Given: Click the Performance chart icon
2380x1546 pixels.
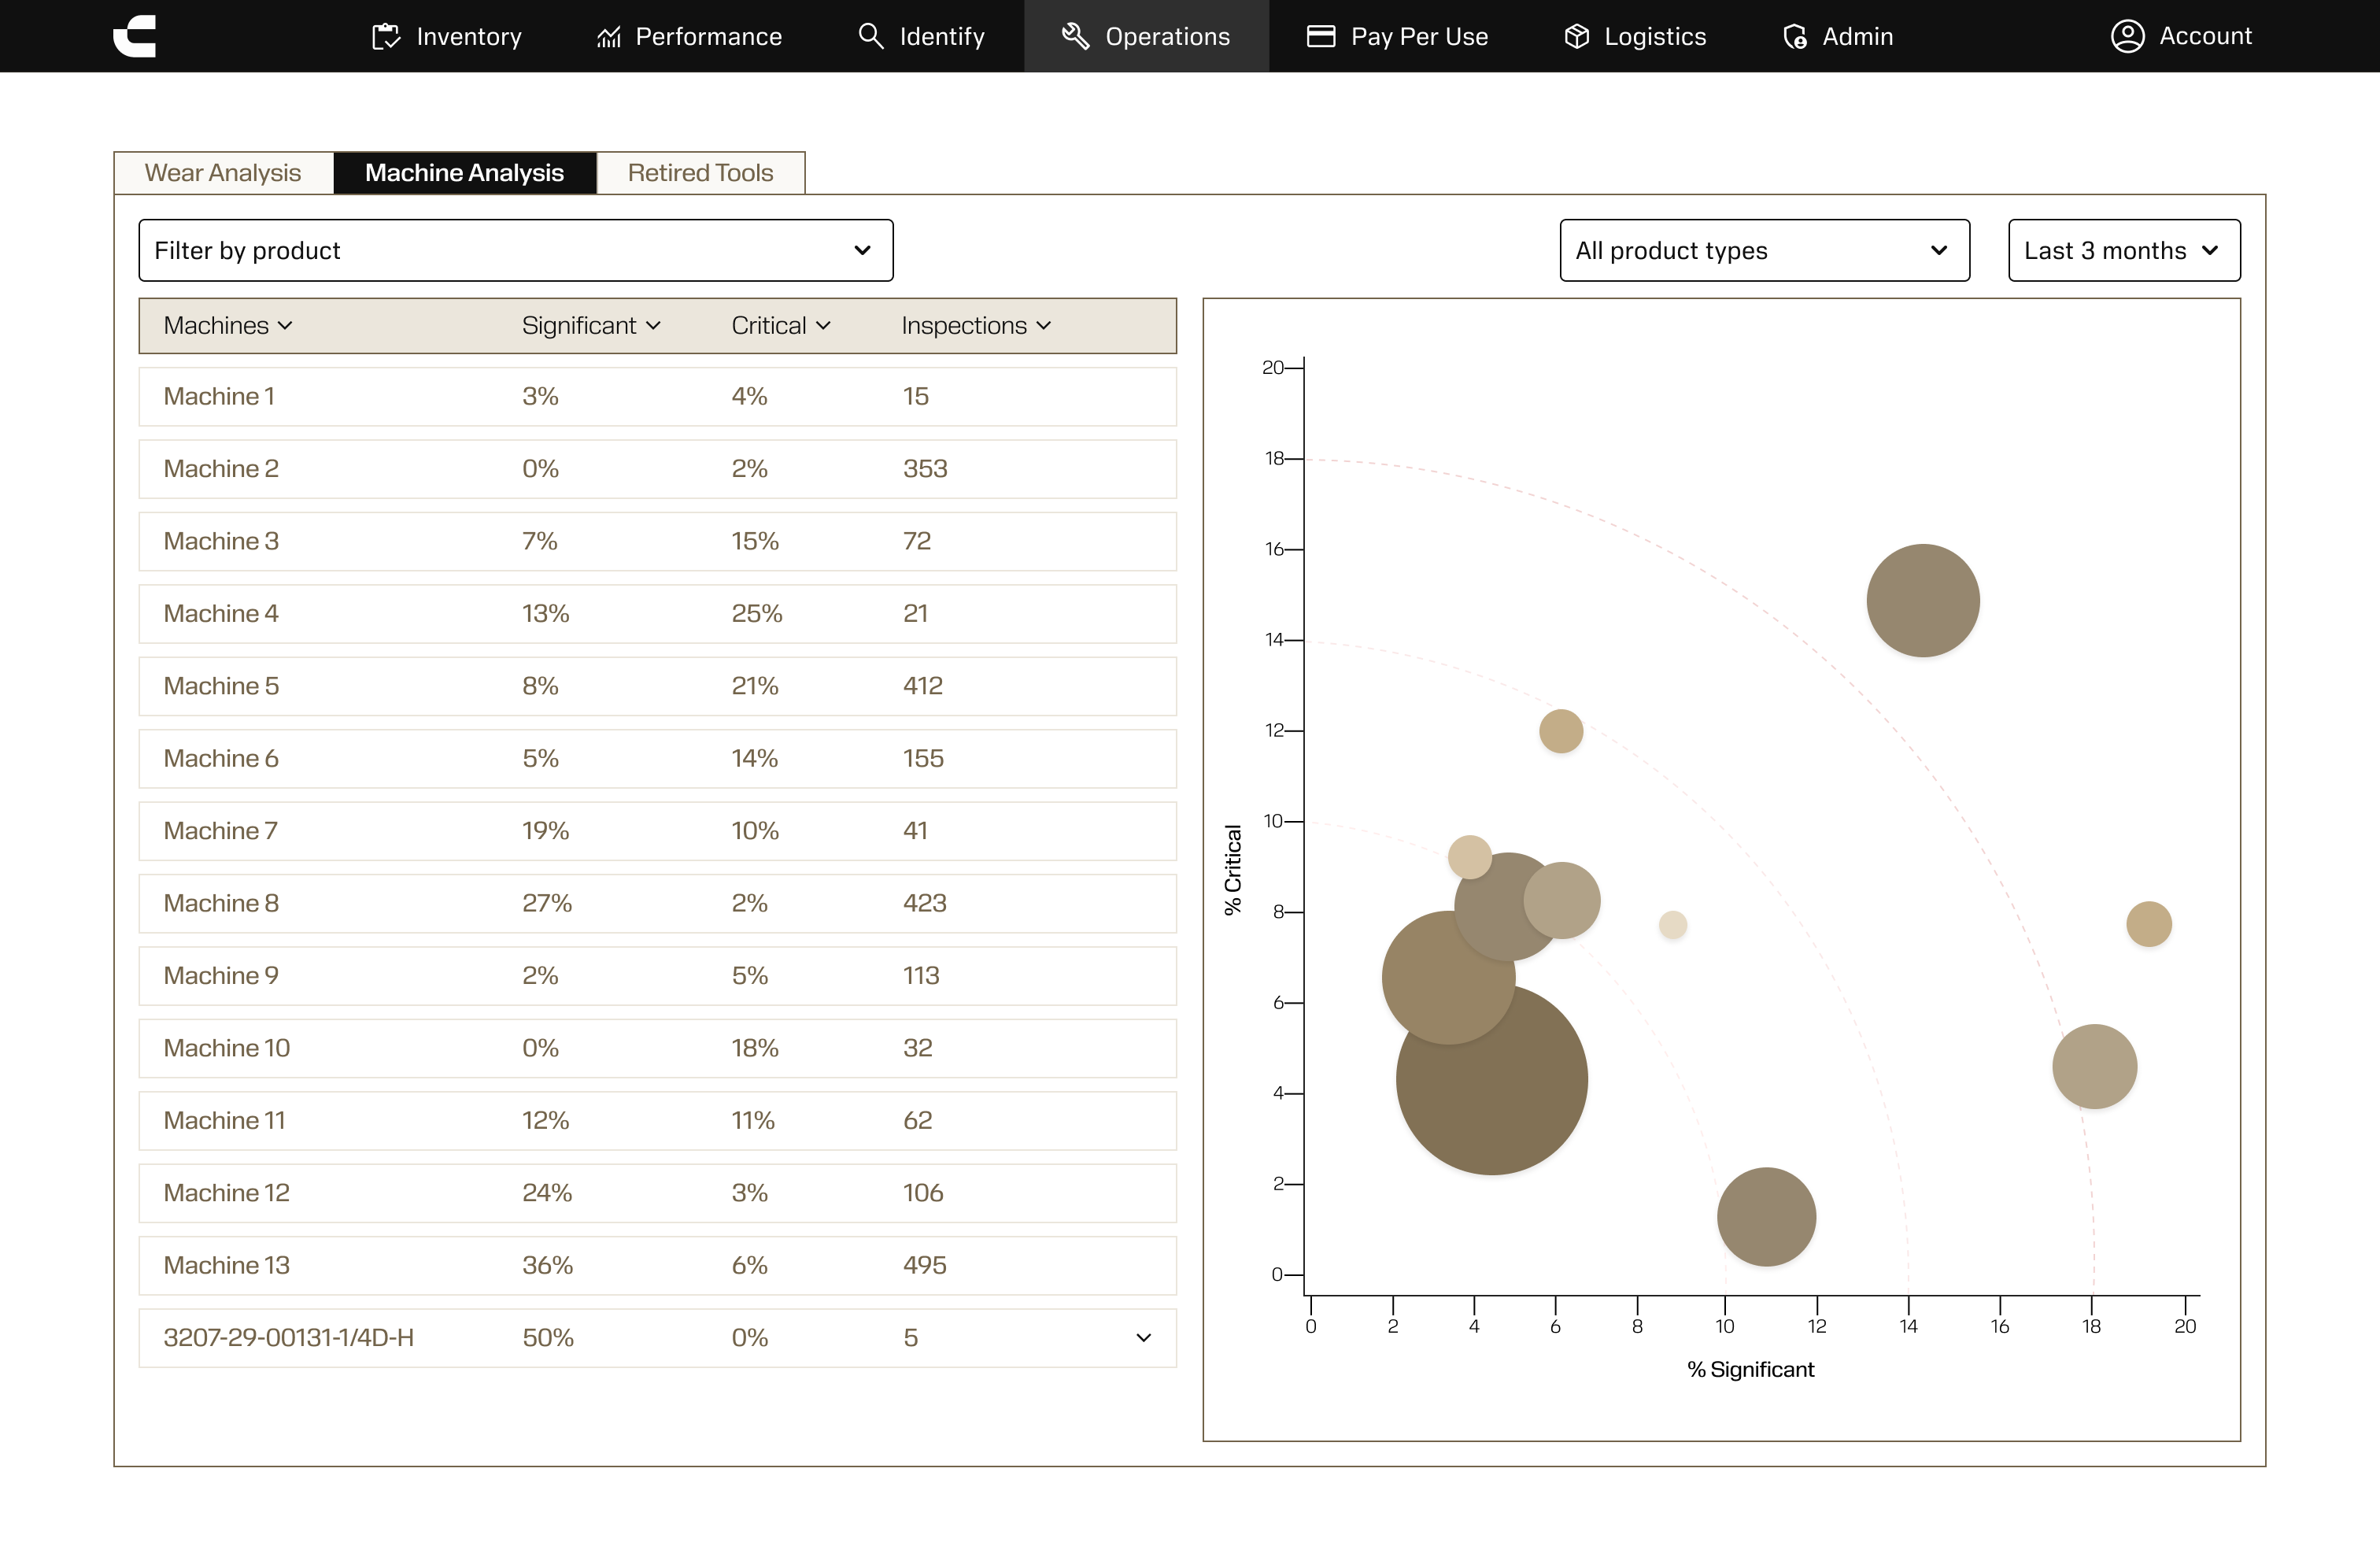Looking at the screenshot, I should click(609, 37).
